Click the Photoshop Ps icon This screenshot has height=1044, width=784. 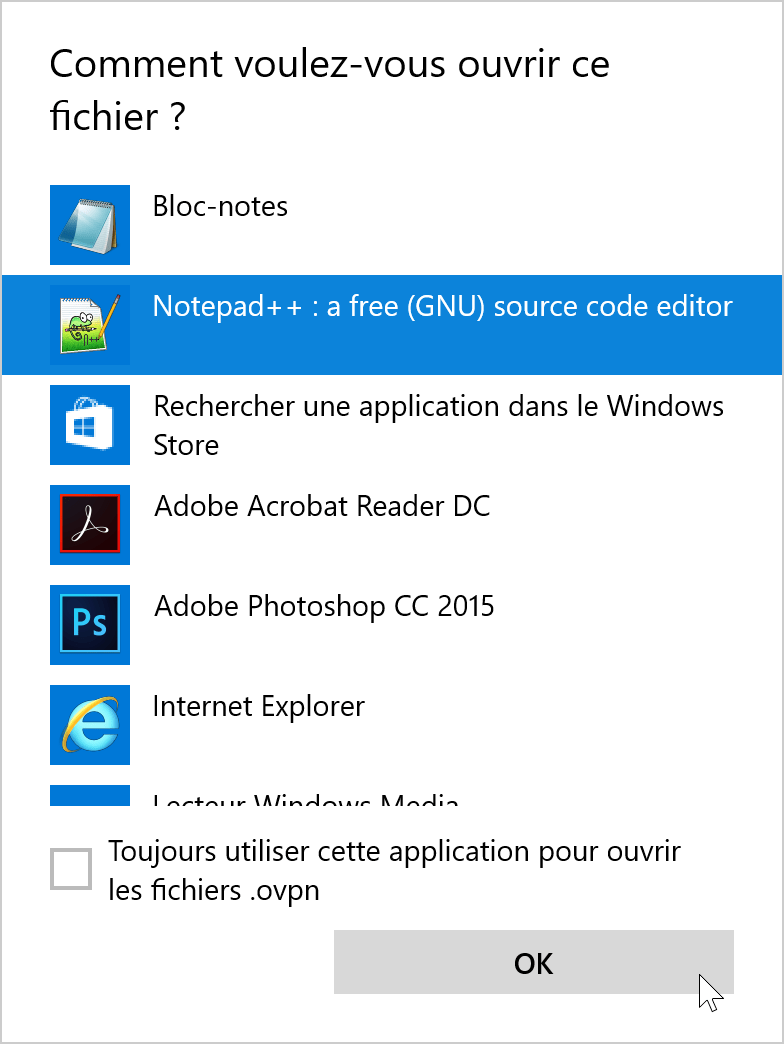90,625
